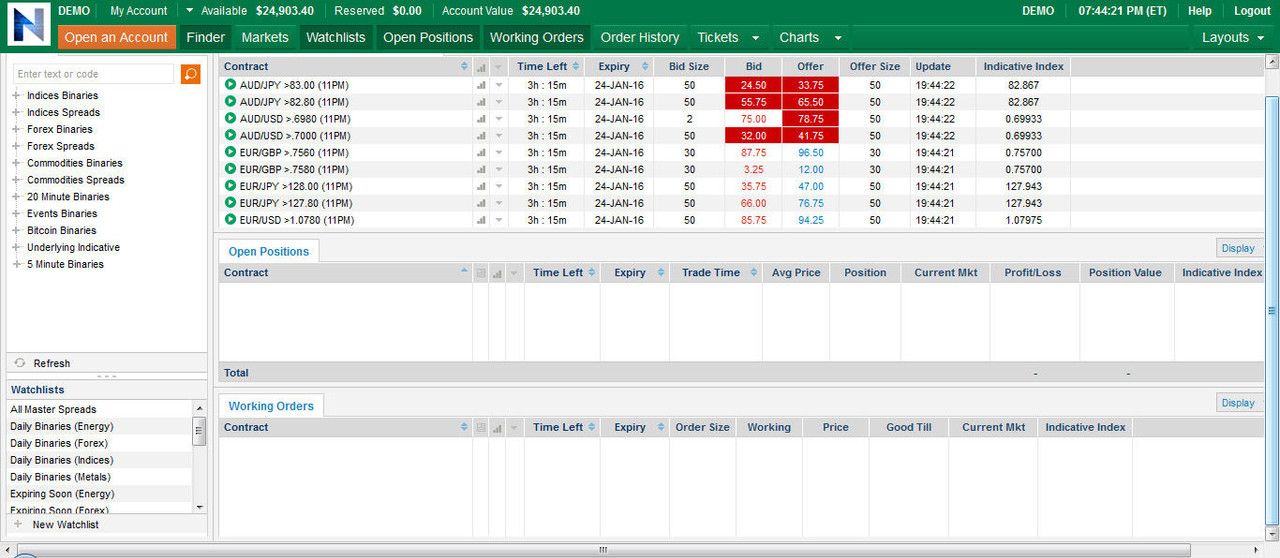Toggle sort on Time Left column in market list

(575, 67)
